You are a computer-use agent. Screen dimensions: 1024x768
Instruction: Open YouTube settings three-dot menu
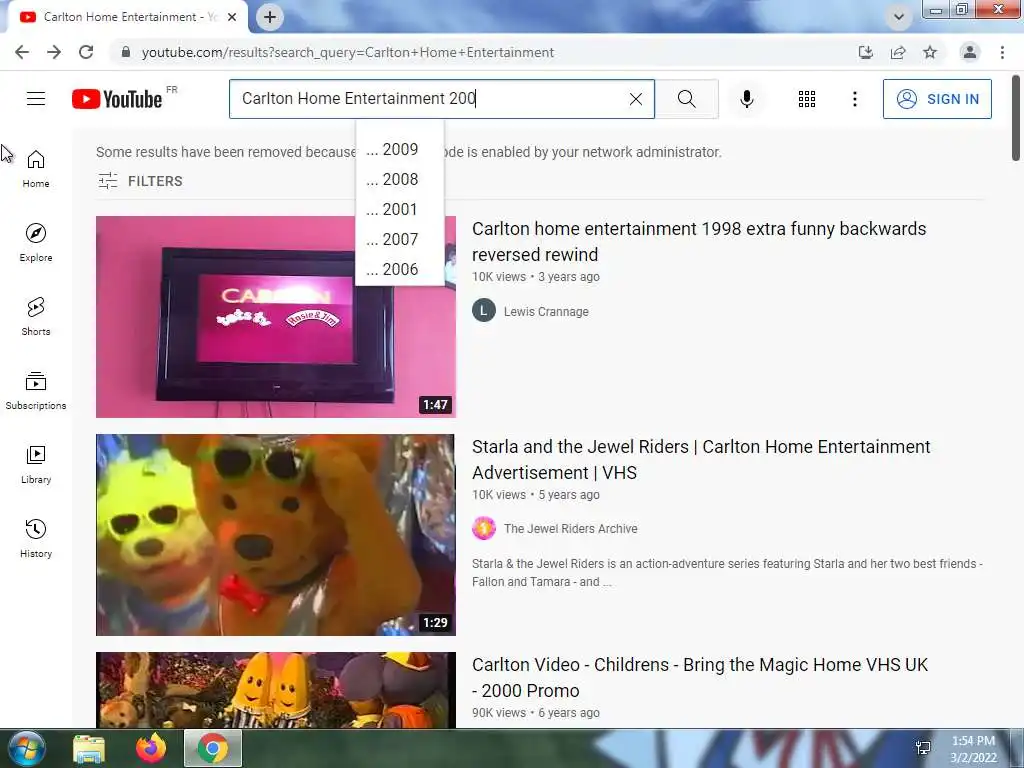(854, 99)
